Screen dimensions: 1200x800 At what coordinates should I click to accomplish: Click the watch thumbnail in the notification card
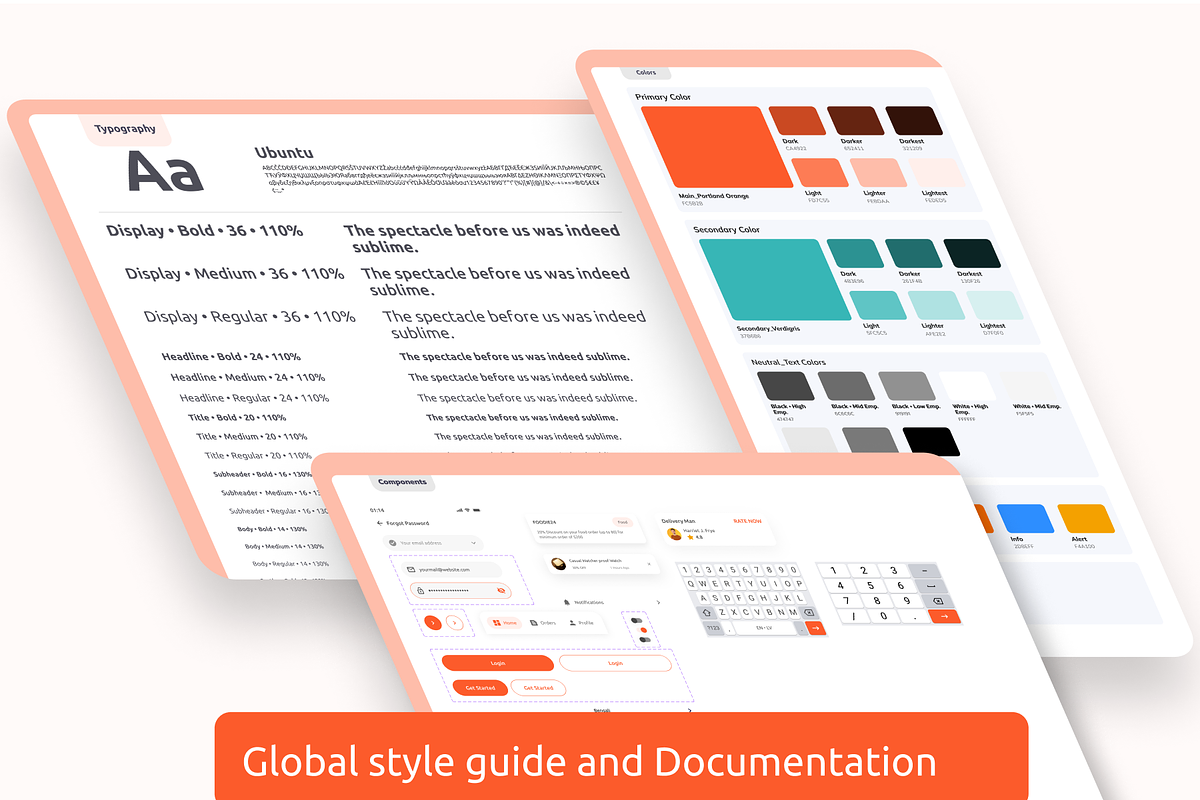558,564
